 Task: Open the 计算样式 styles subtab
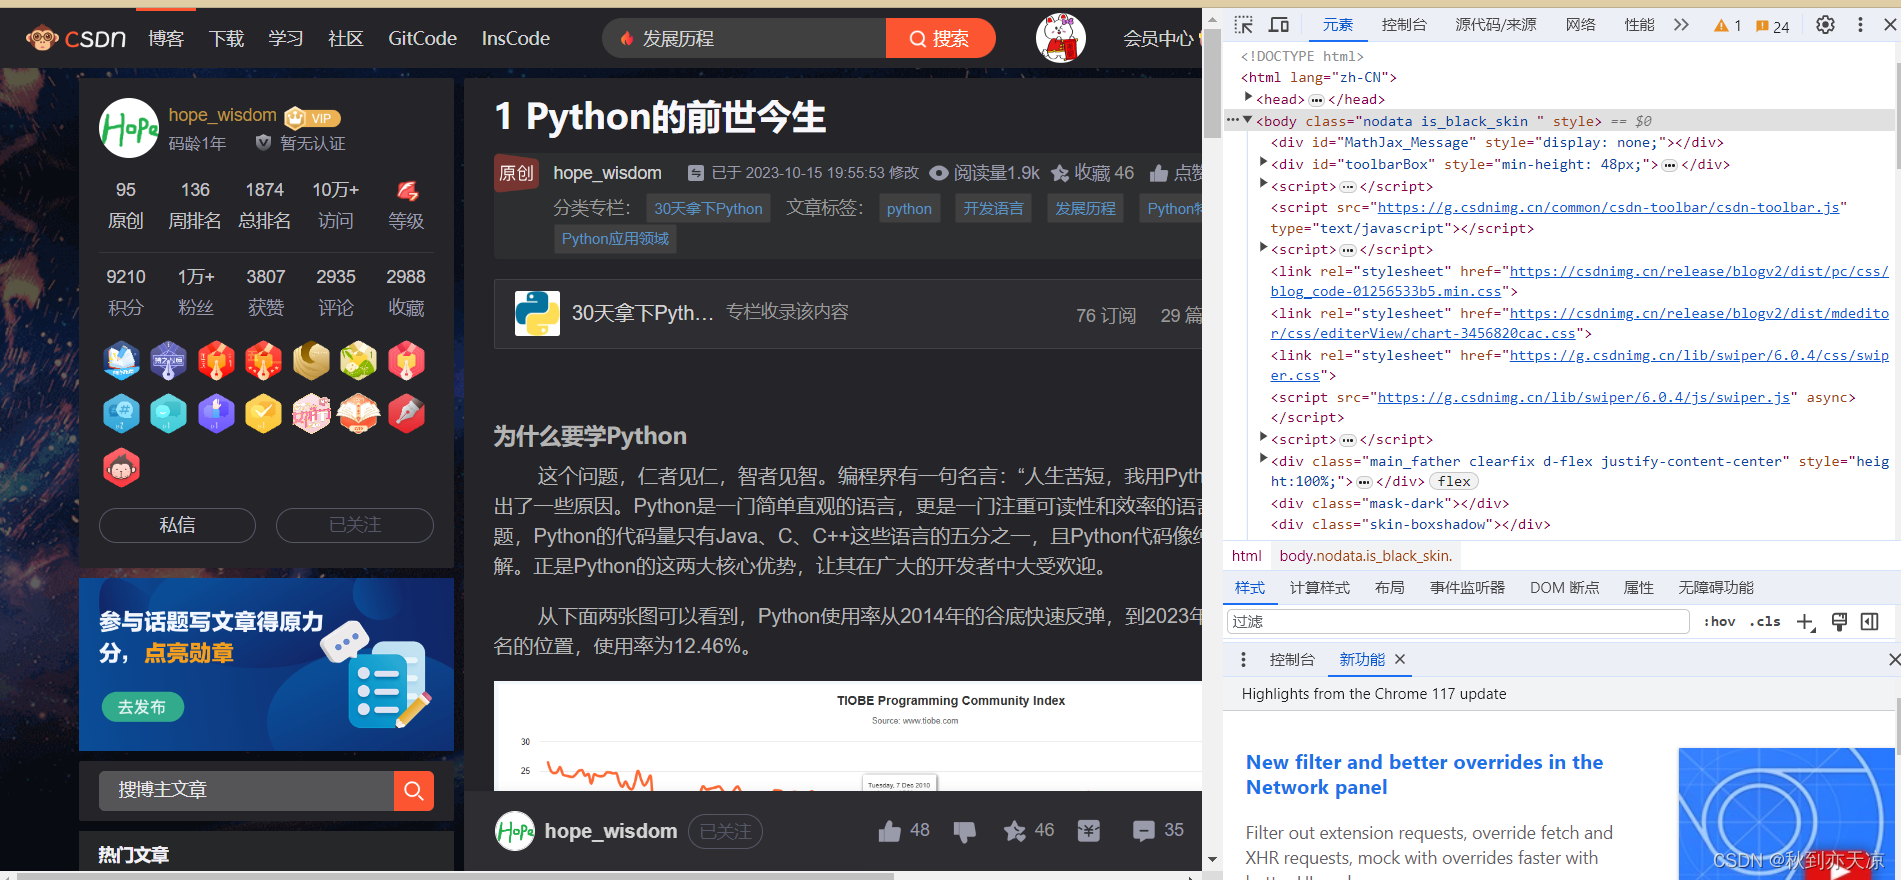1319,588
